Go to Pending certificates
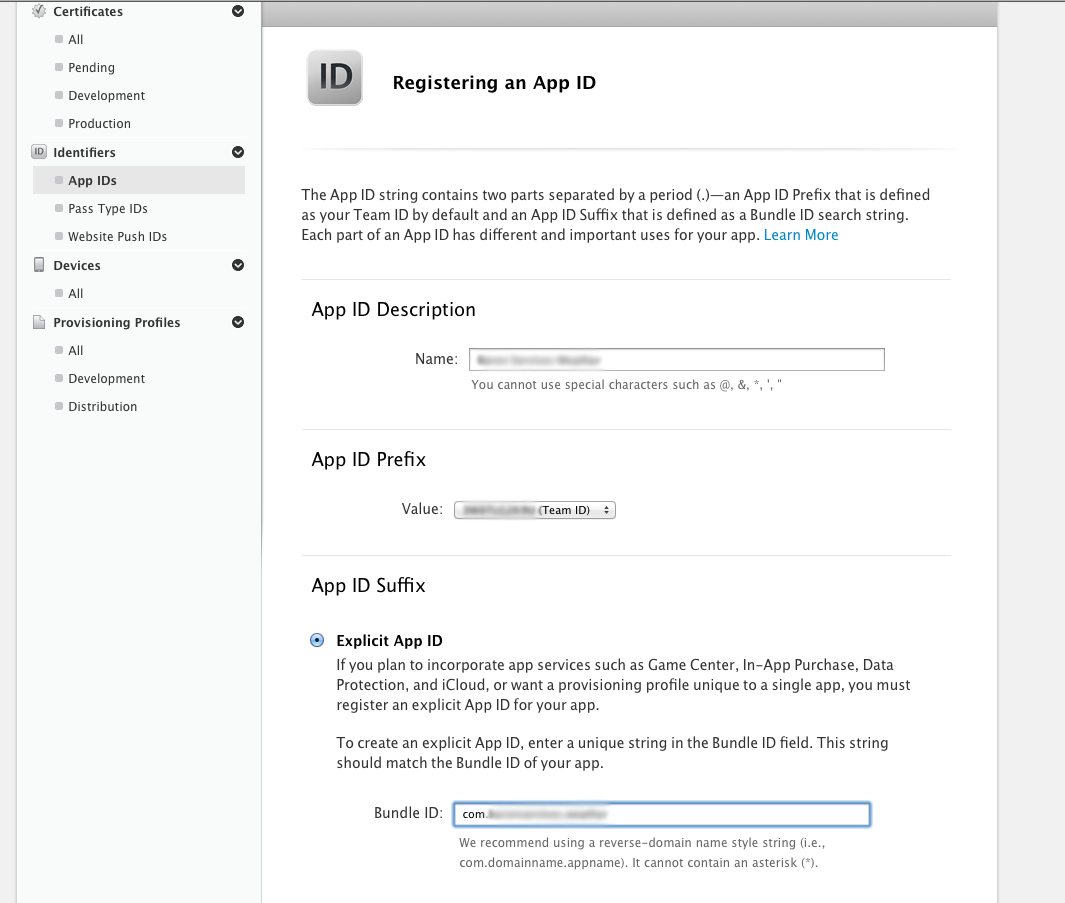This screenshot has width=1065, height=903. tap(91, 67)
